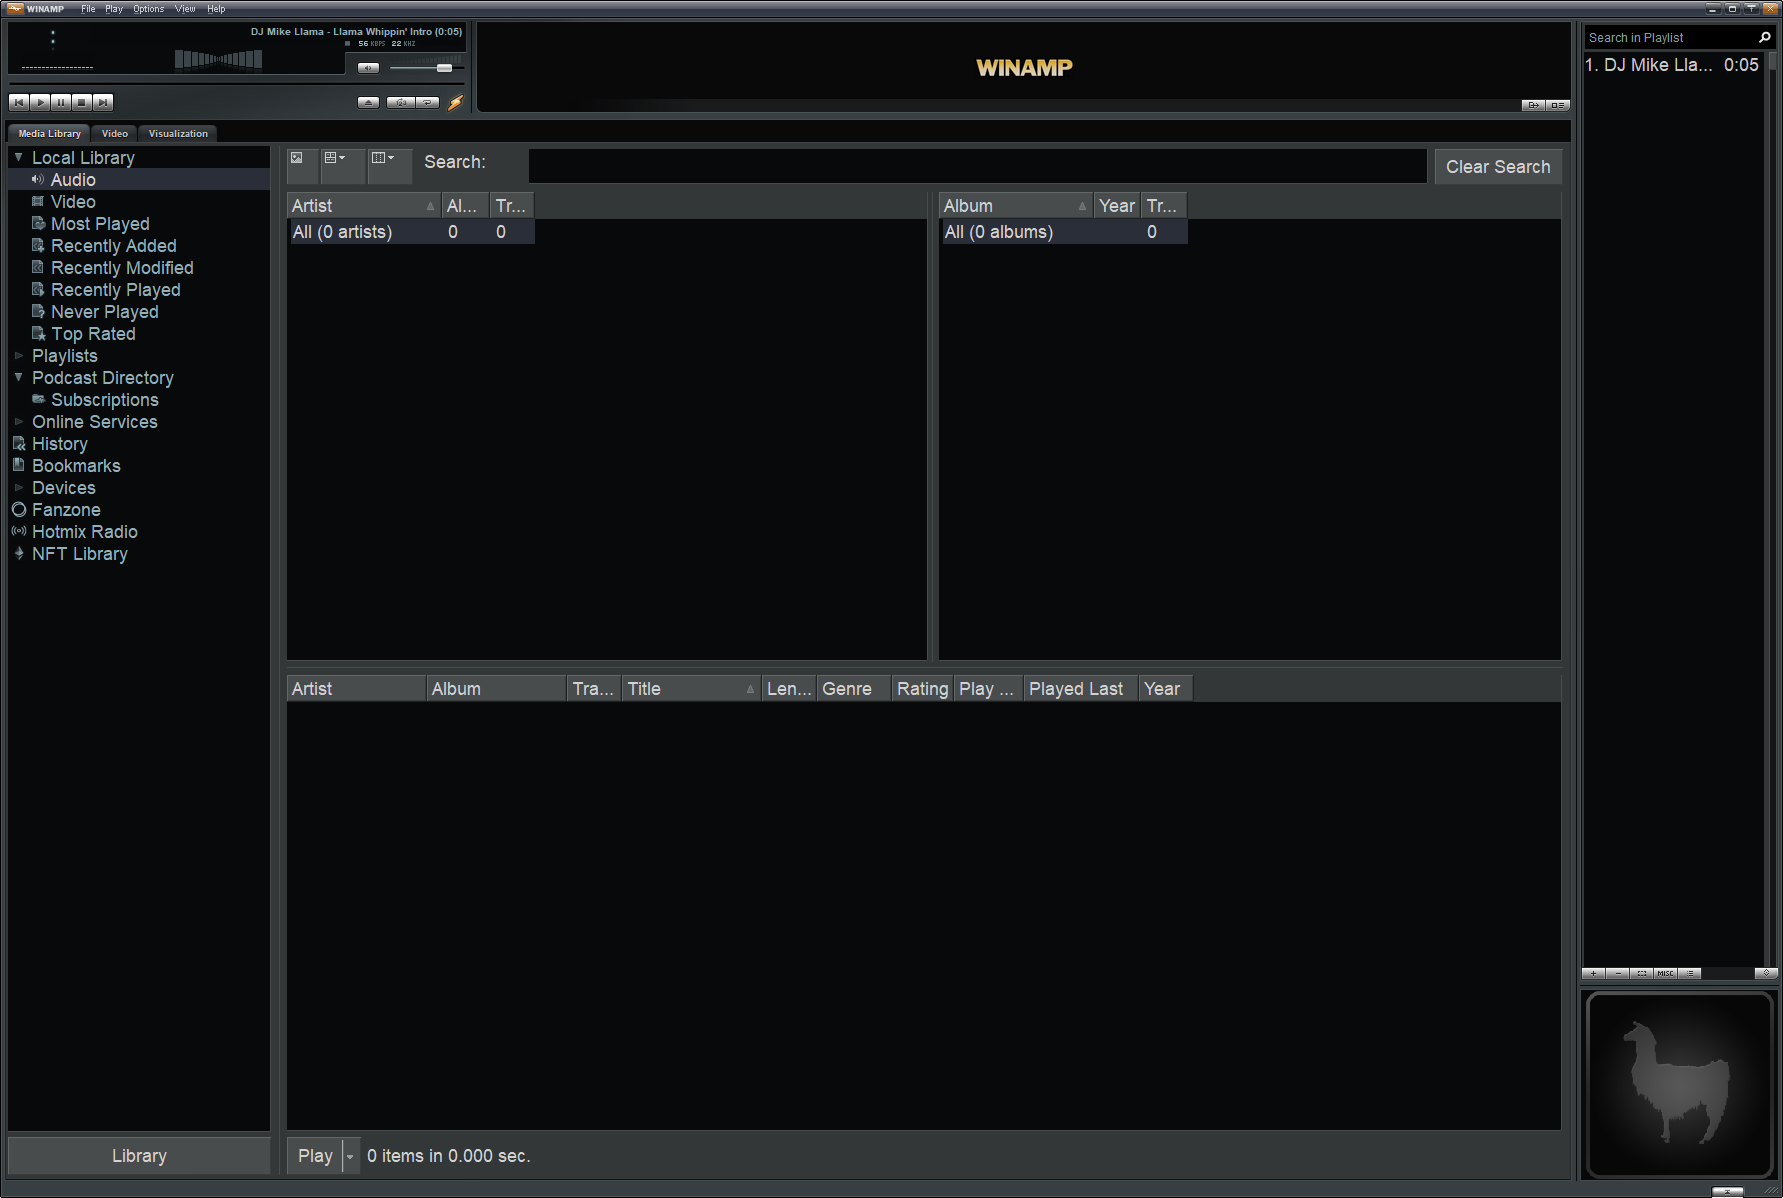Select podcast Subscriptions
The height and width of the screenshot is (1198, 1783).
pos(104,400)
